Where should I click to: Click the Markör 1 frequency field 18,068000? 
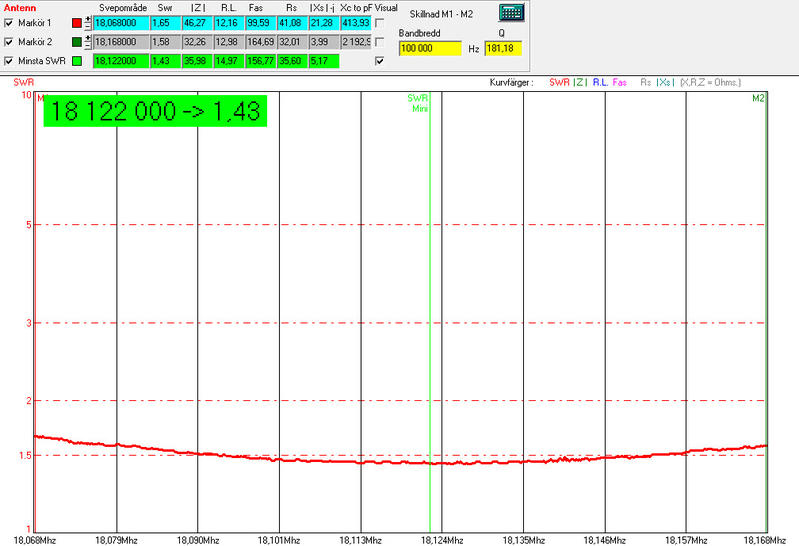121,23
